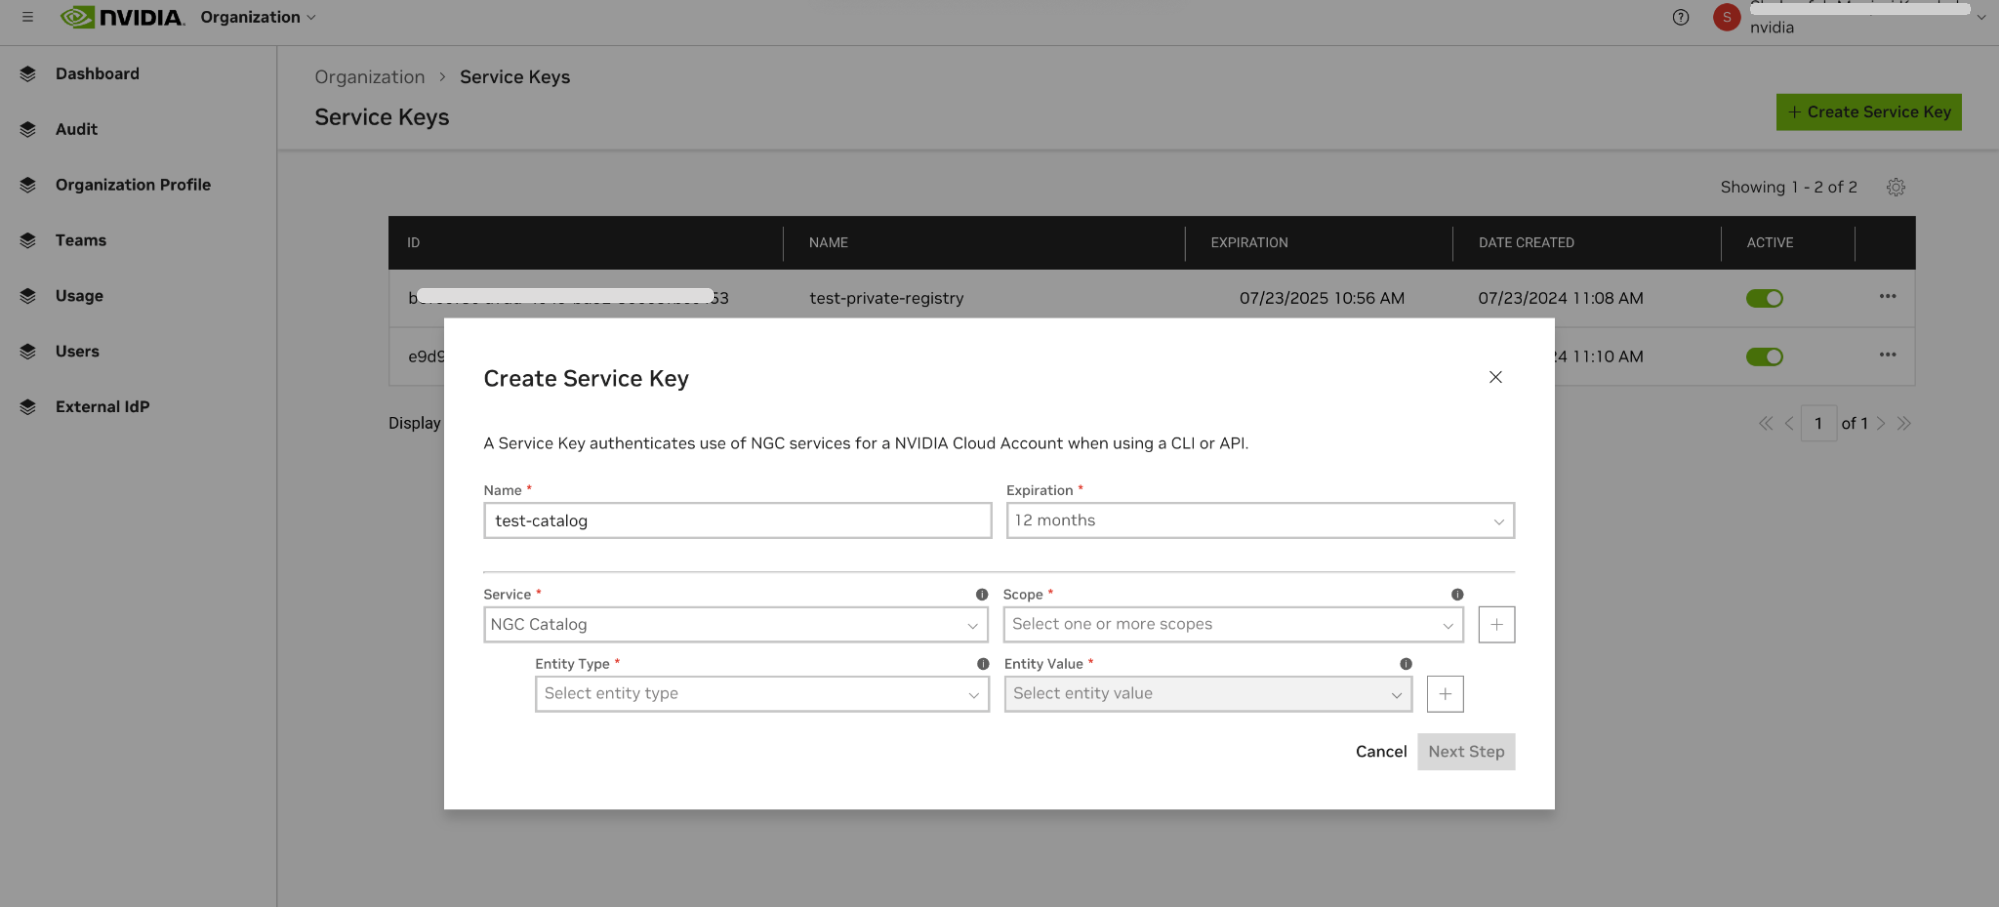Open the Select entity value dropdown

1208,694
